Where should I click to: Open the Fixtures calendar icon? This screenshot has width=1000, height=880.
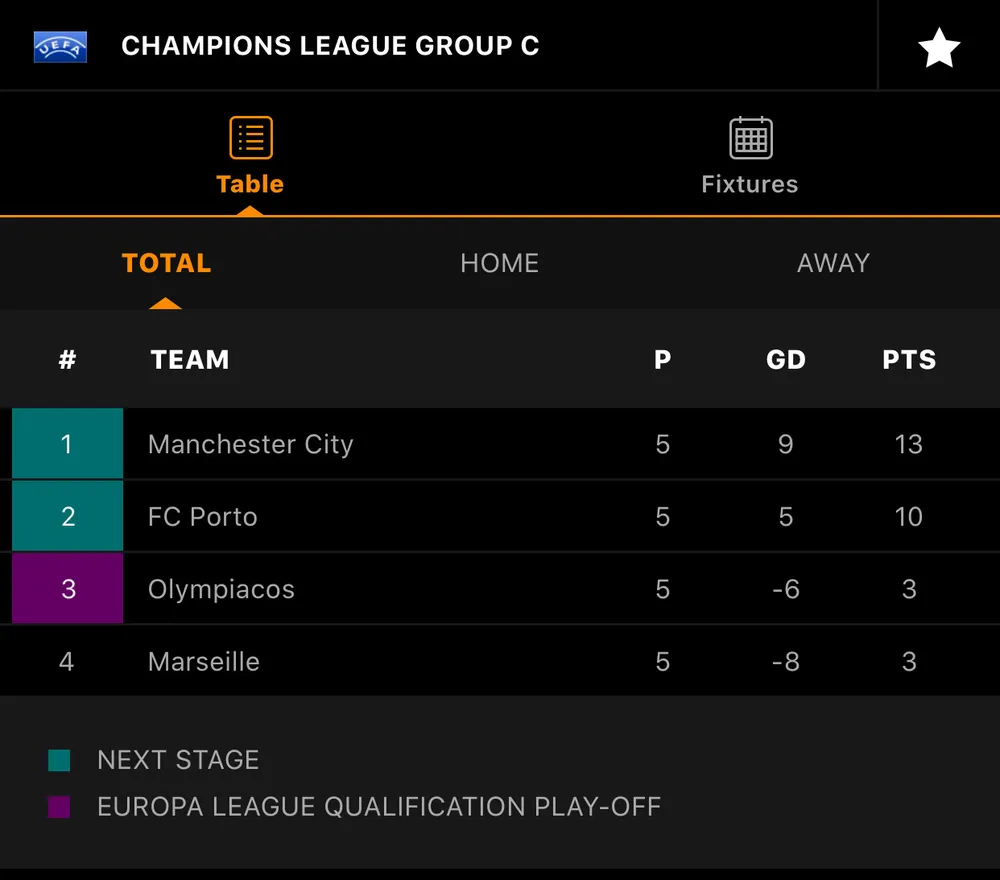750,138
